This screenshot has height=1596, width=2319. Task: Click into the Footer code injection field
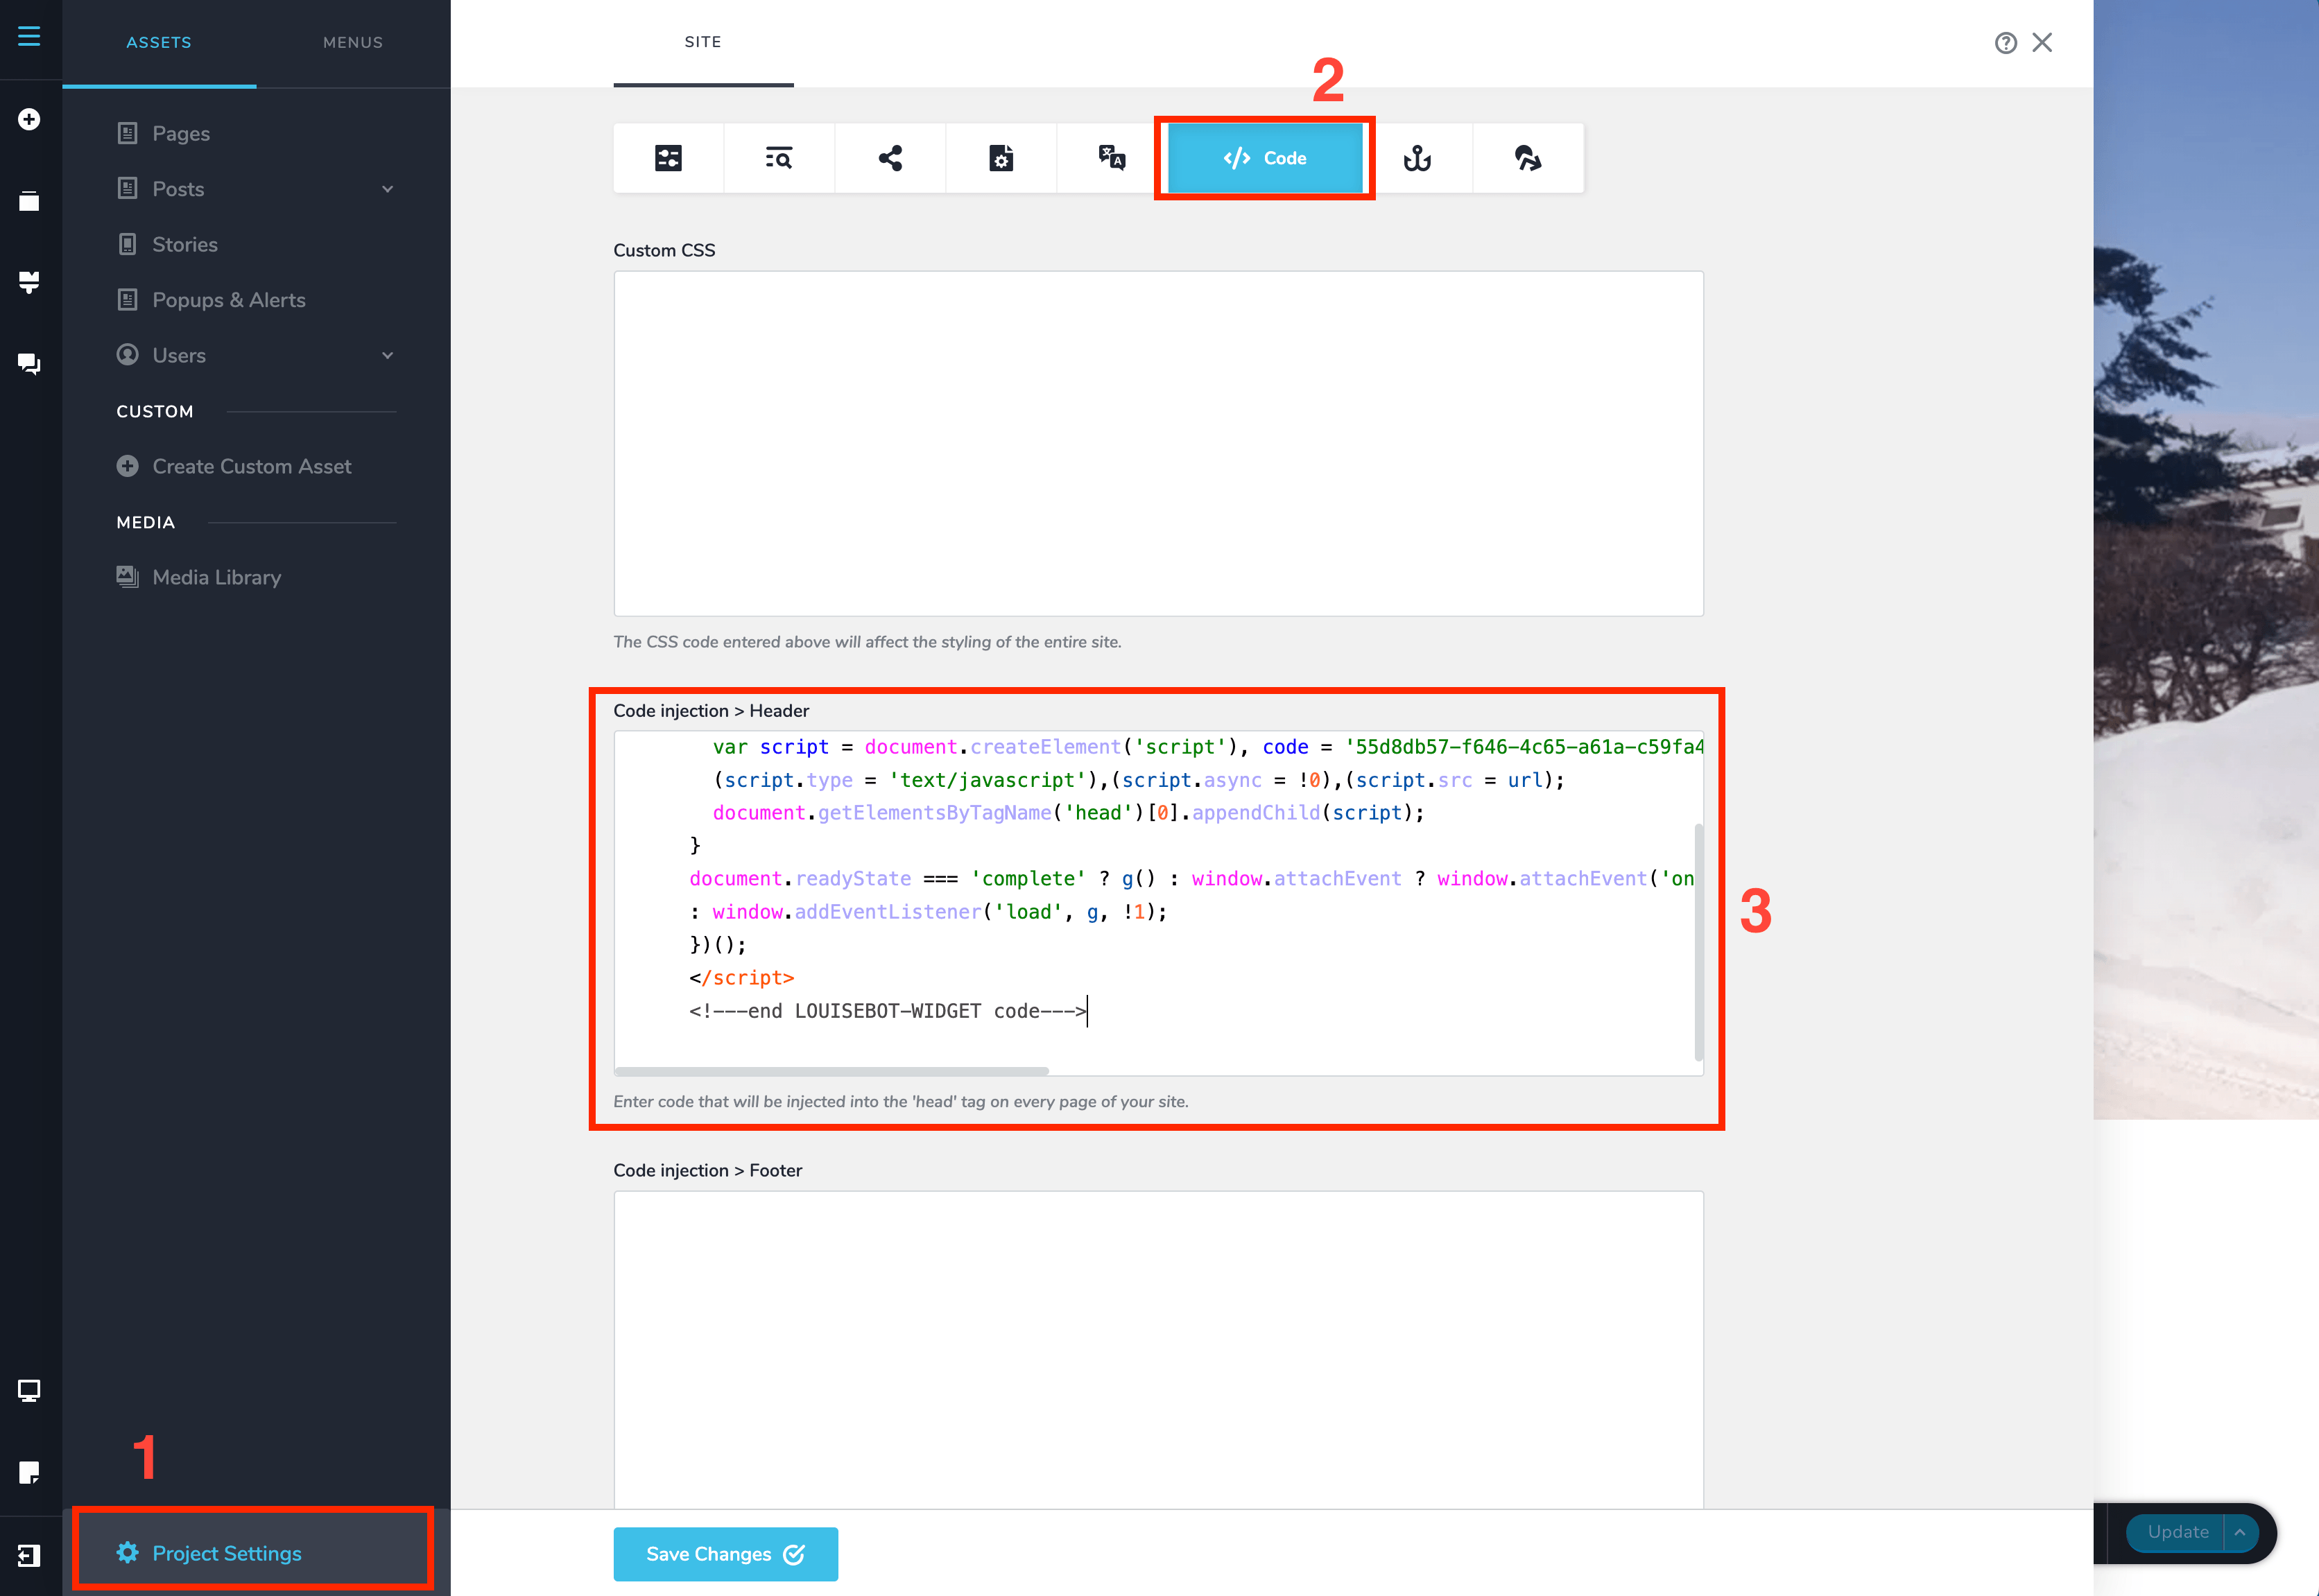coord(1158,1350)
